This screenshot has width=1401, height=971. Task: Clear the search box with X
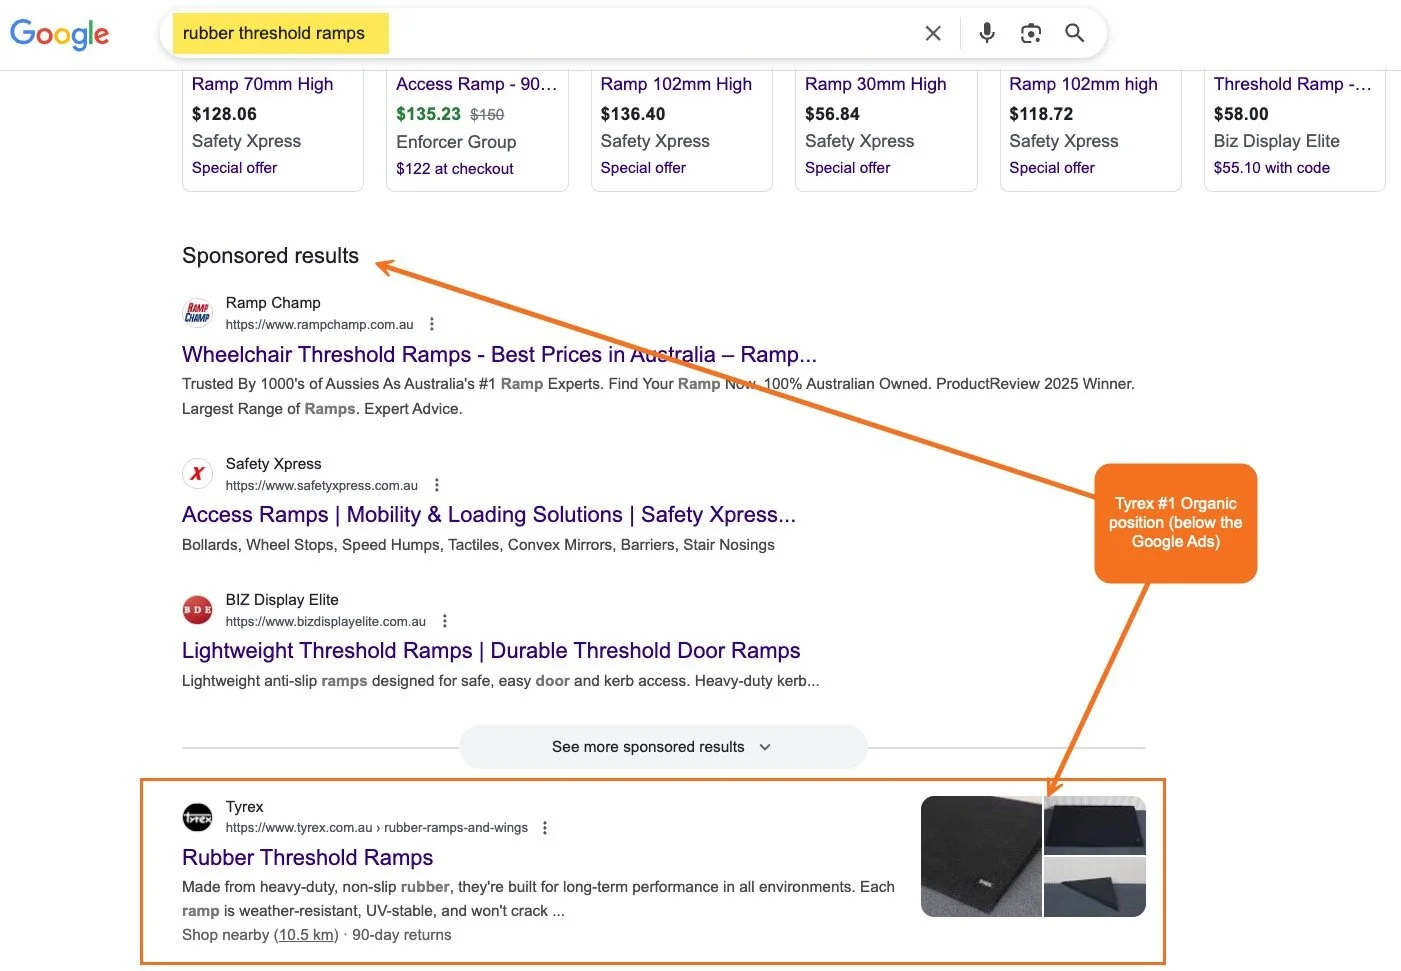[933, 33]
